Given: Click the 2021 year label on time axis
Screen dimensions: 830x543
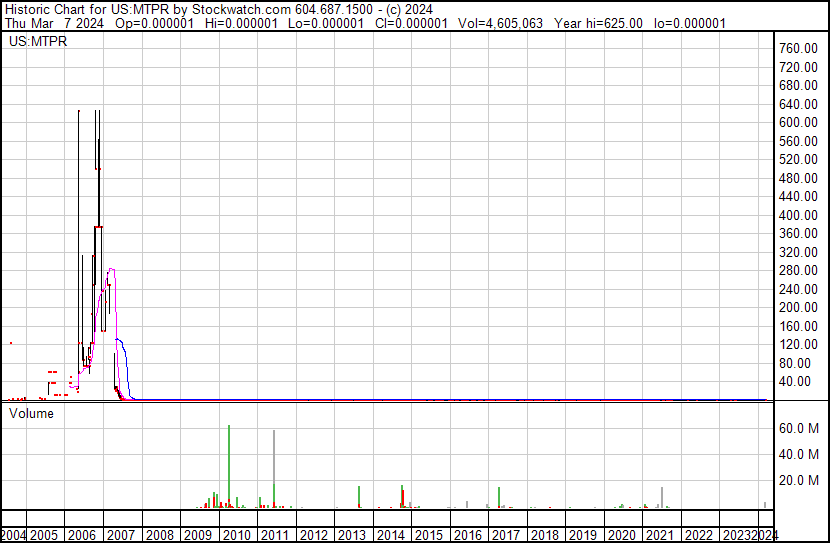Looking at the screenshot, I should coord(660,535).
